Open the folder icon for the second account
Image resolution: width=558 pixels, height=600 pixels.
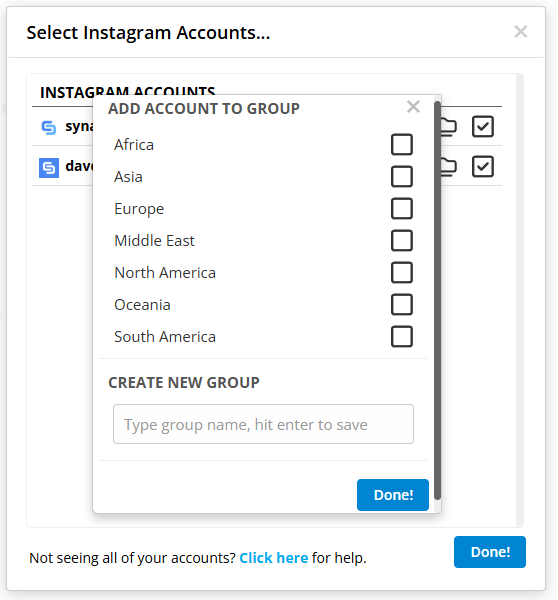click(x=449, y=167)
